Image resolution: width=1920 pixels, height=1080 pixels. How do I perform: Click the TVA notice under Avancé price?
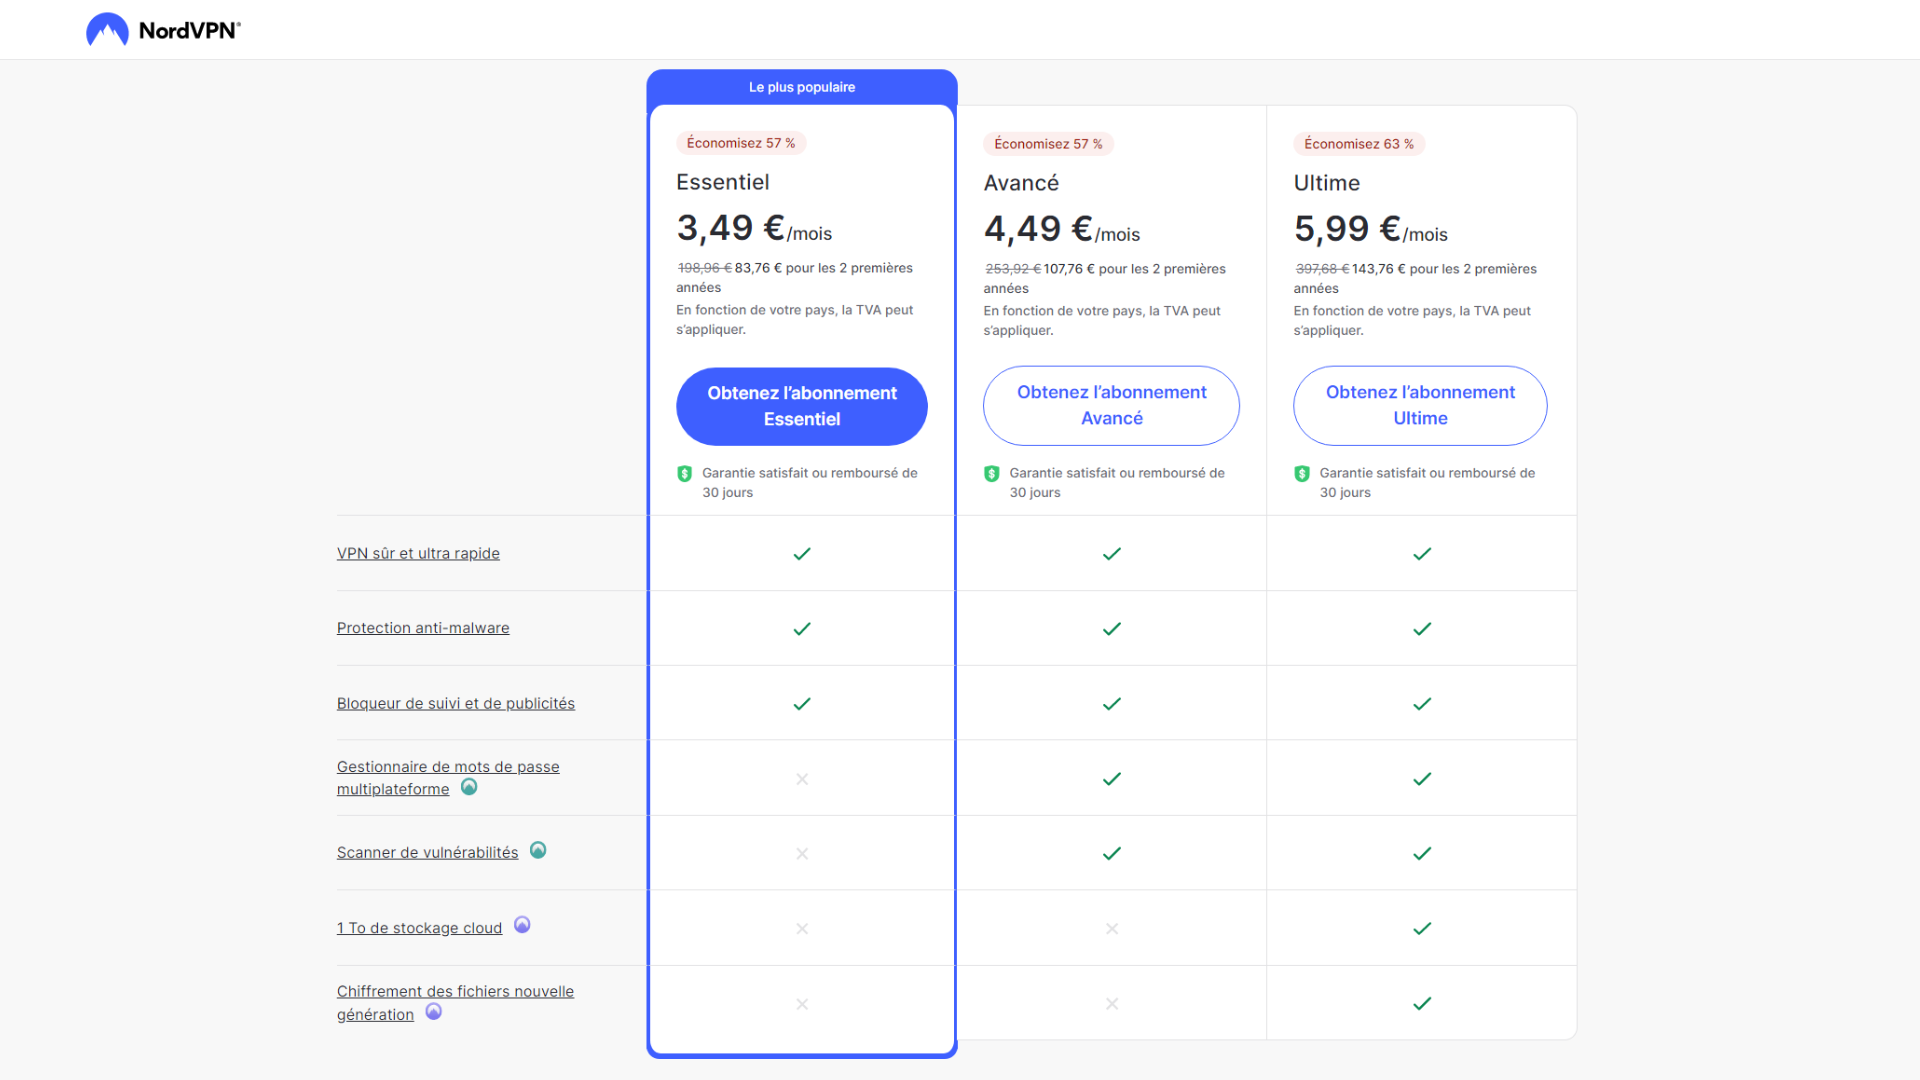1102,321
